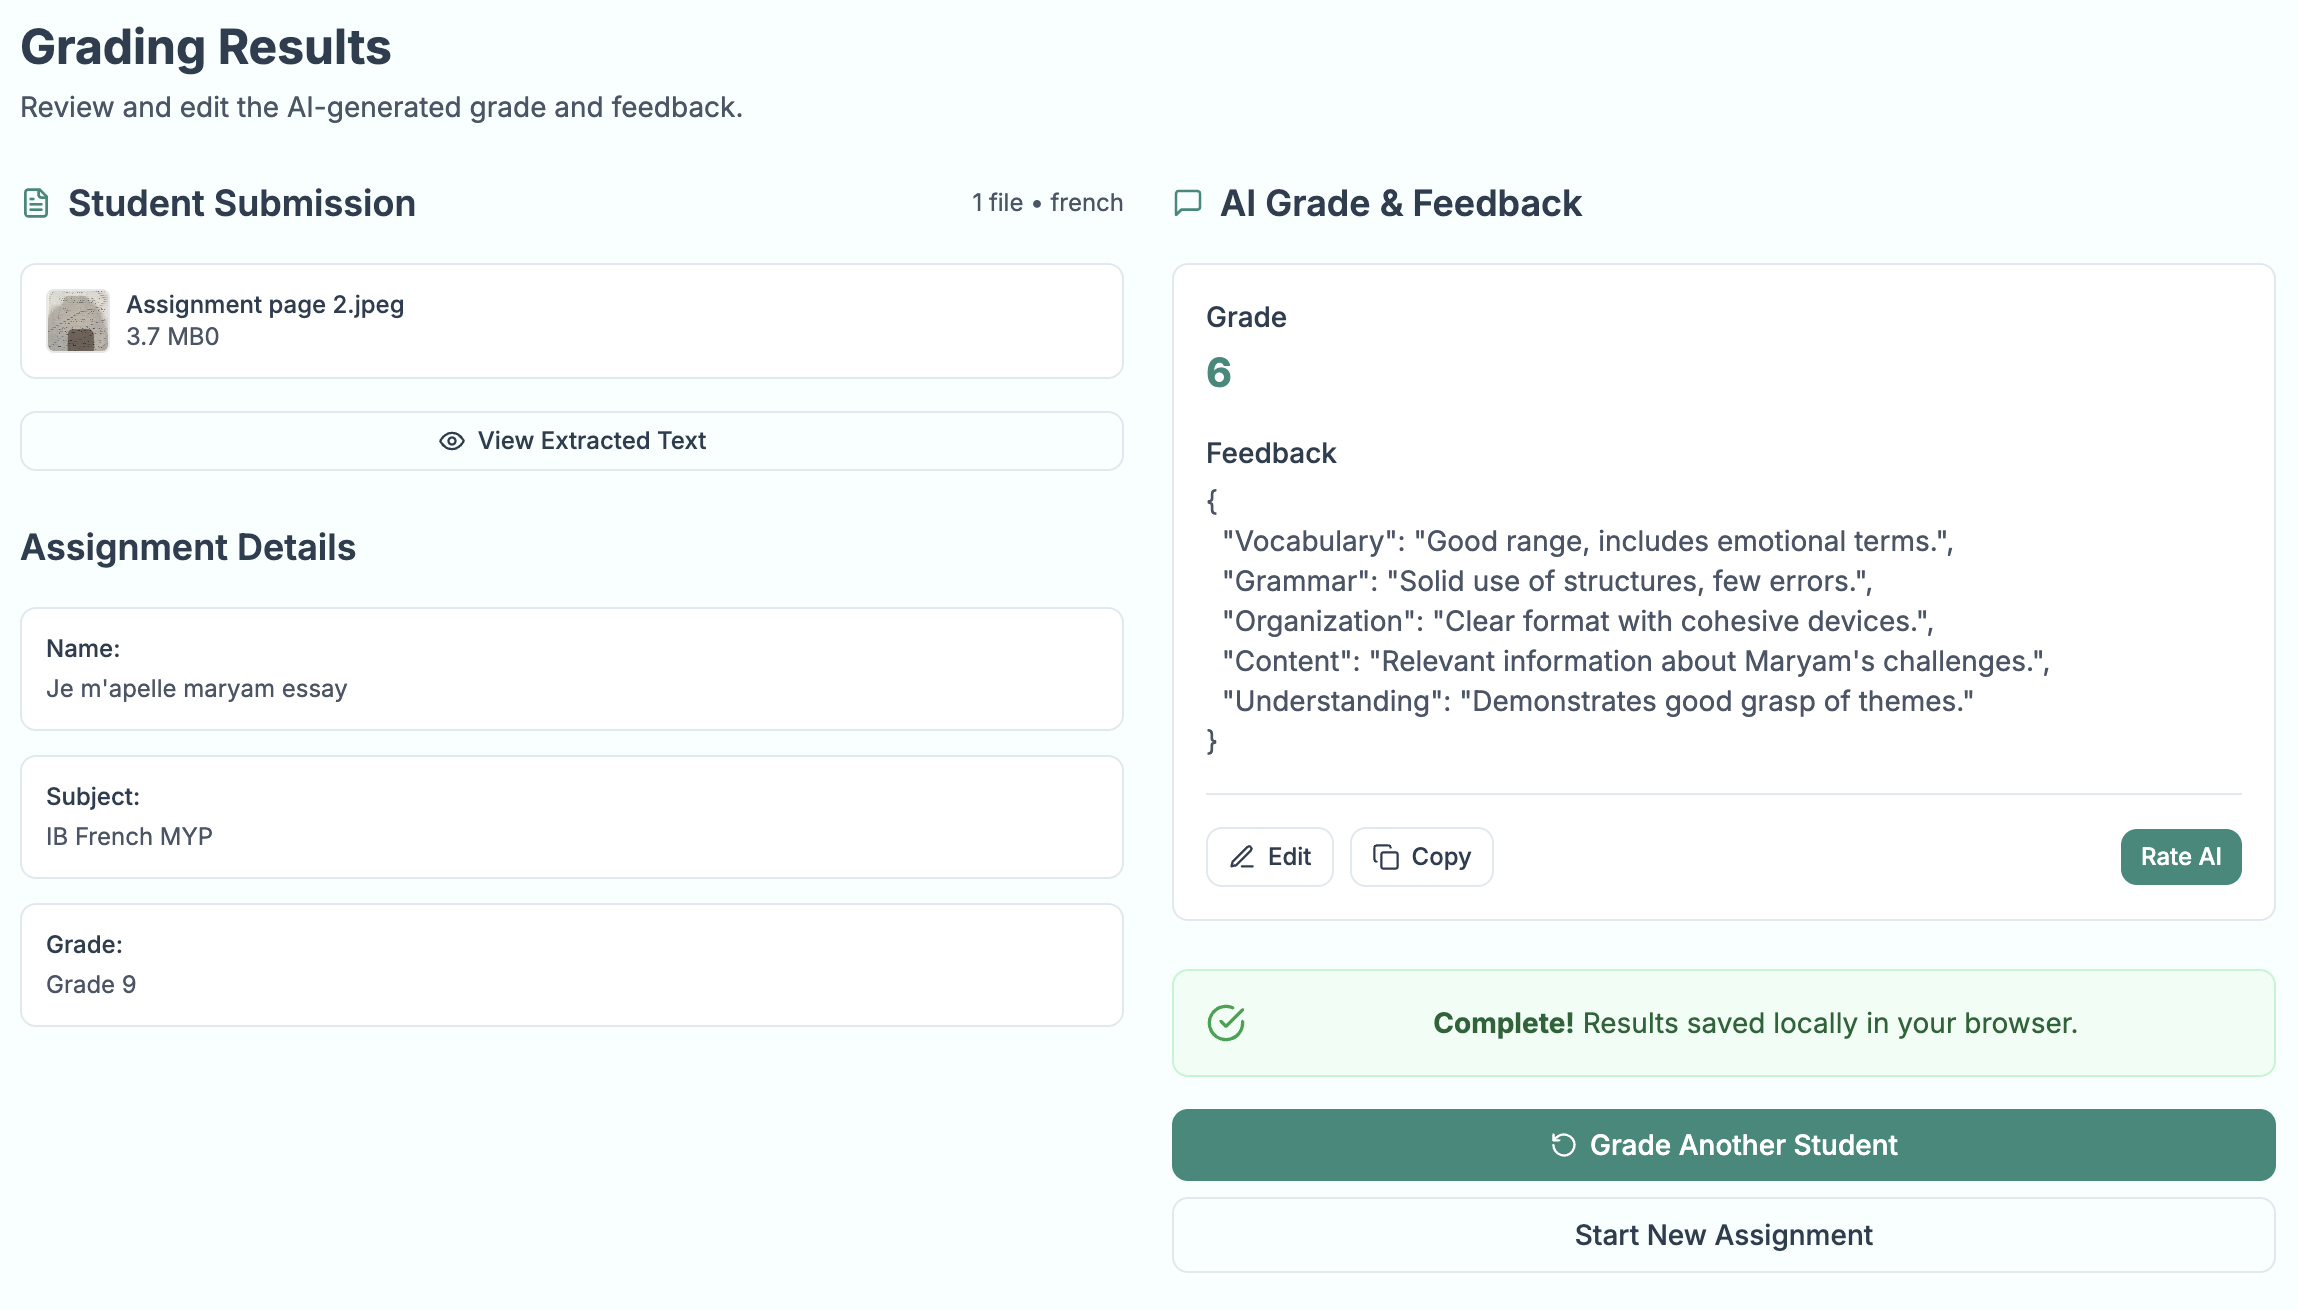The height and width of the screenshot is (1310, 2298).
Task: Click the Vocabulary feedback line
Action: coord(1587,541)
